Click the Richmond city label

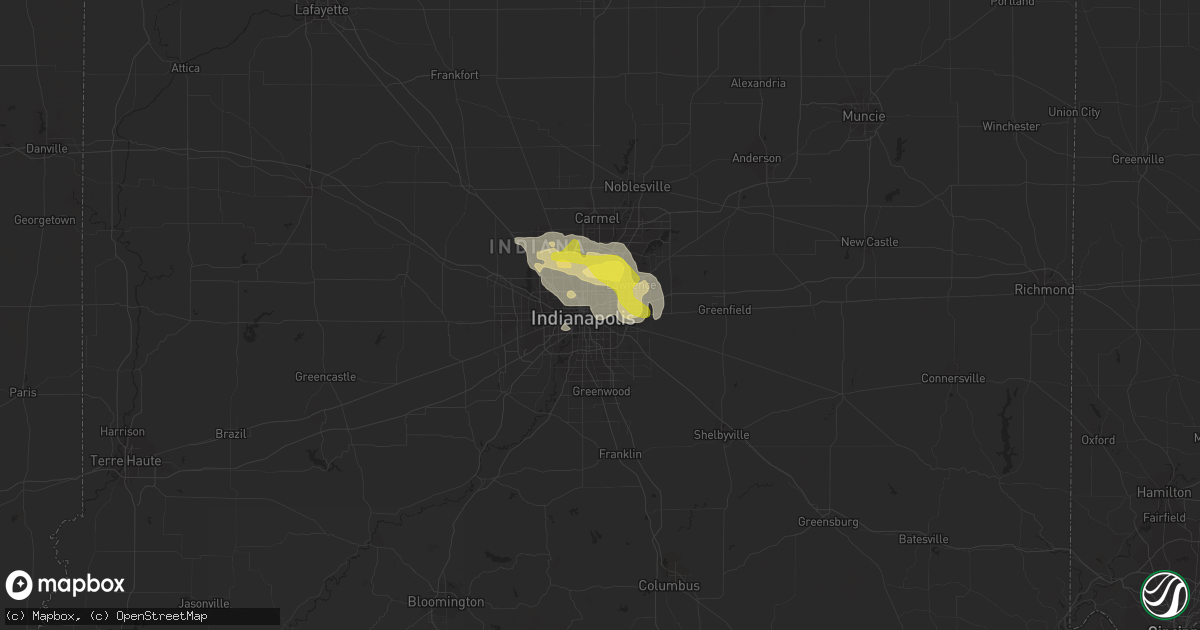click(1044, 290)
